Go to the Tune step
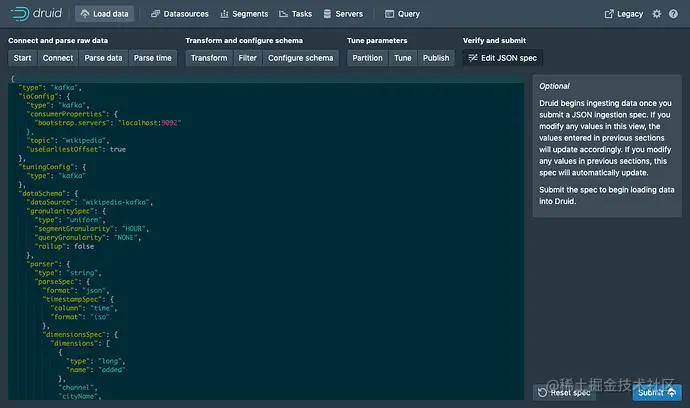The image size is (690, 408). tap(403, 58)
